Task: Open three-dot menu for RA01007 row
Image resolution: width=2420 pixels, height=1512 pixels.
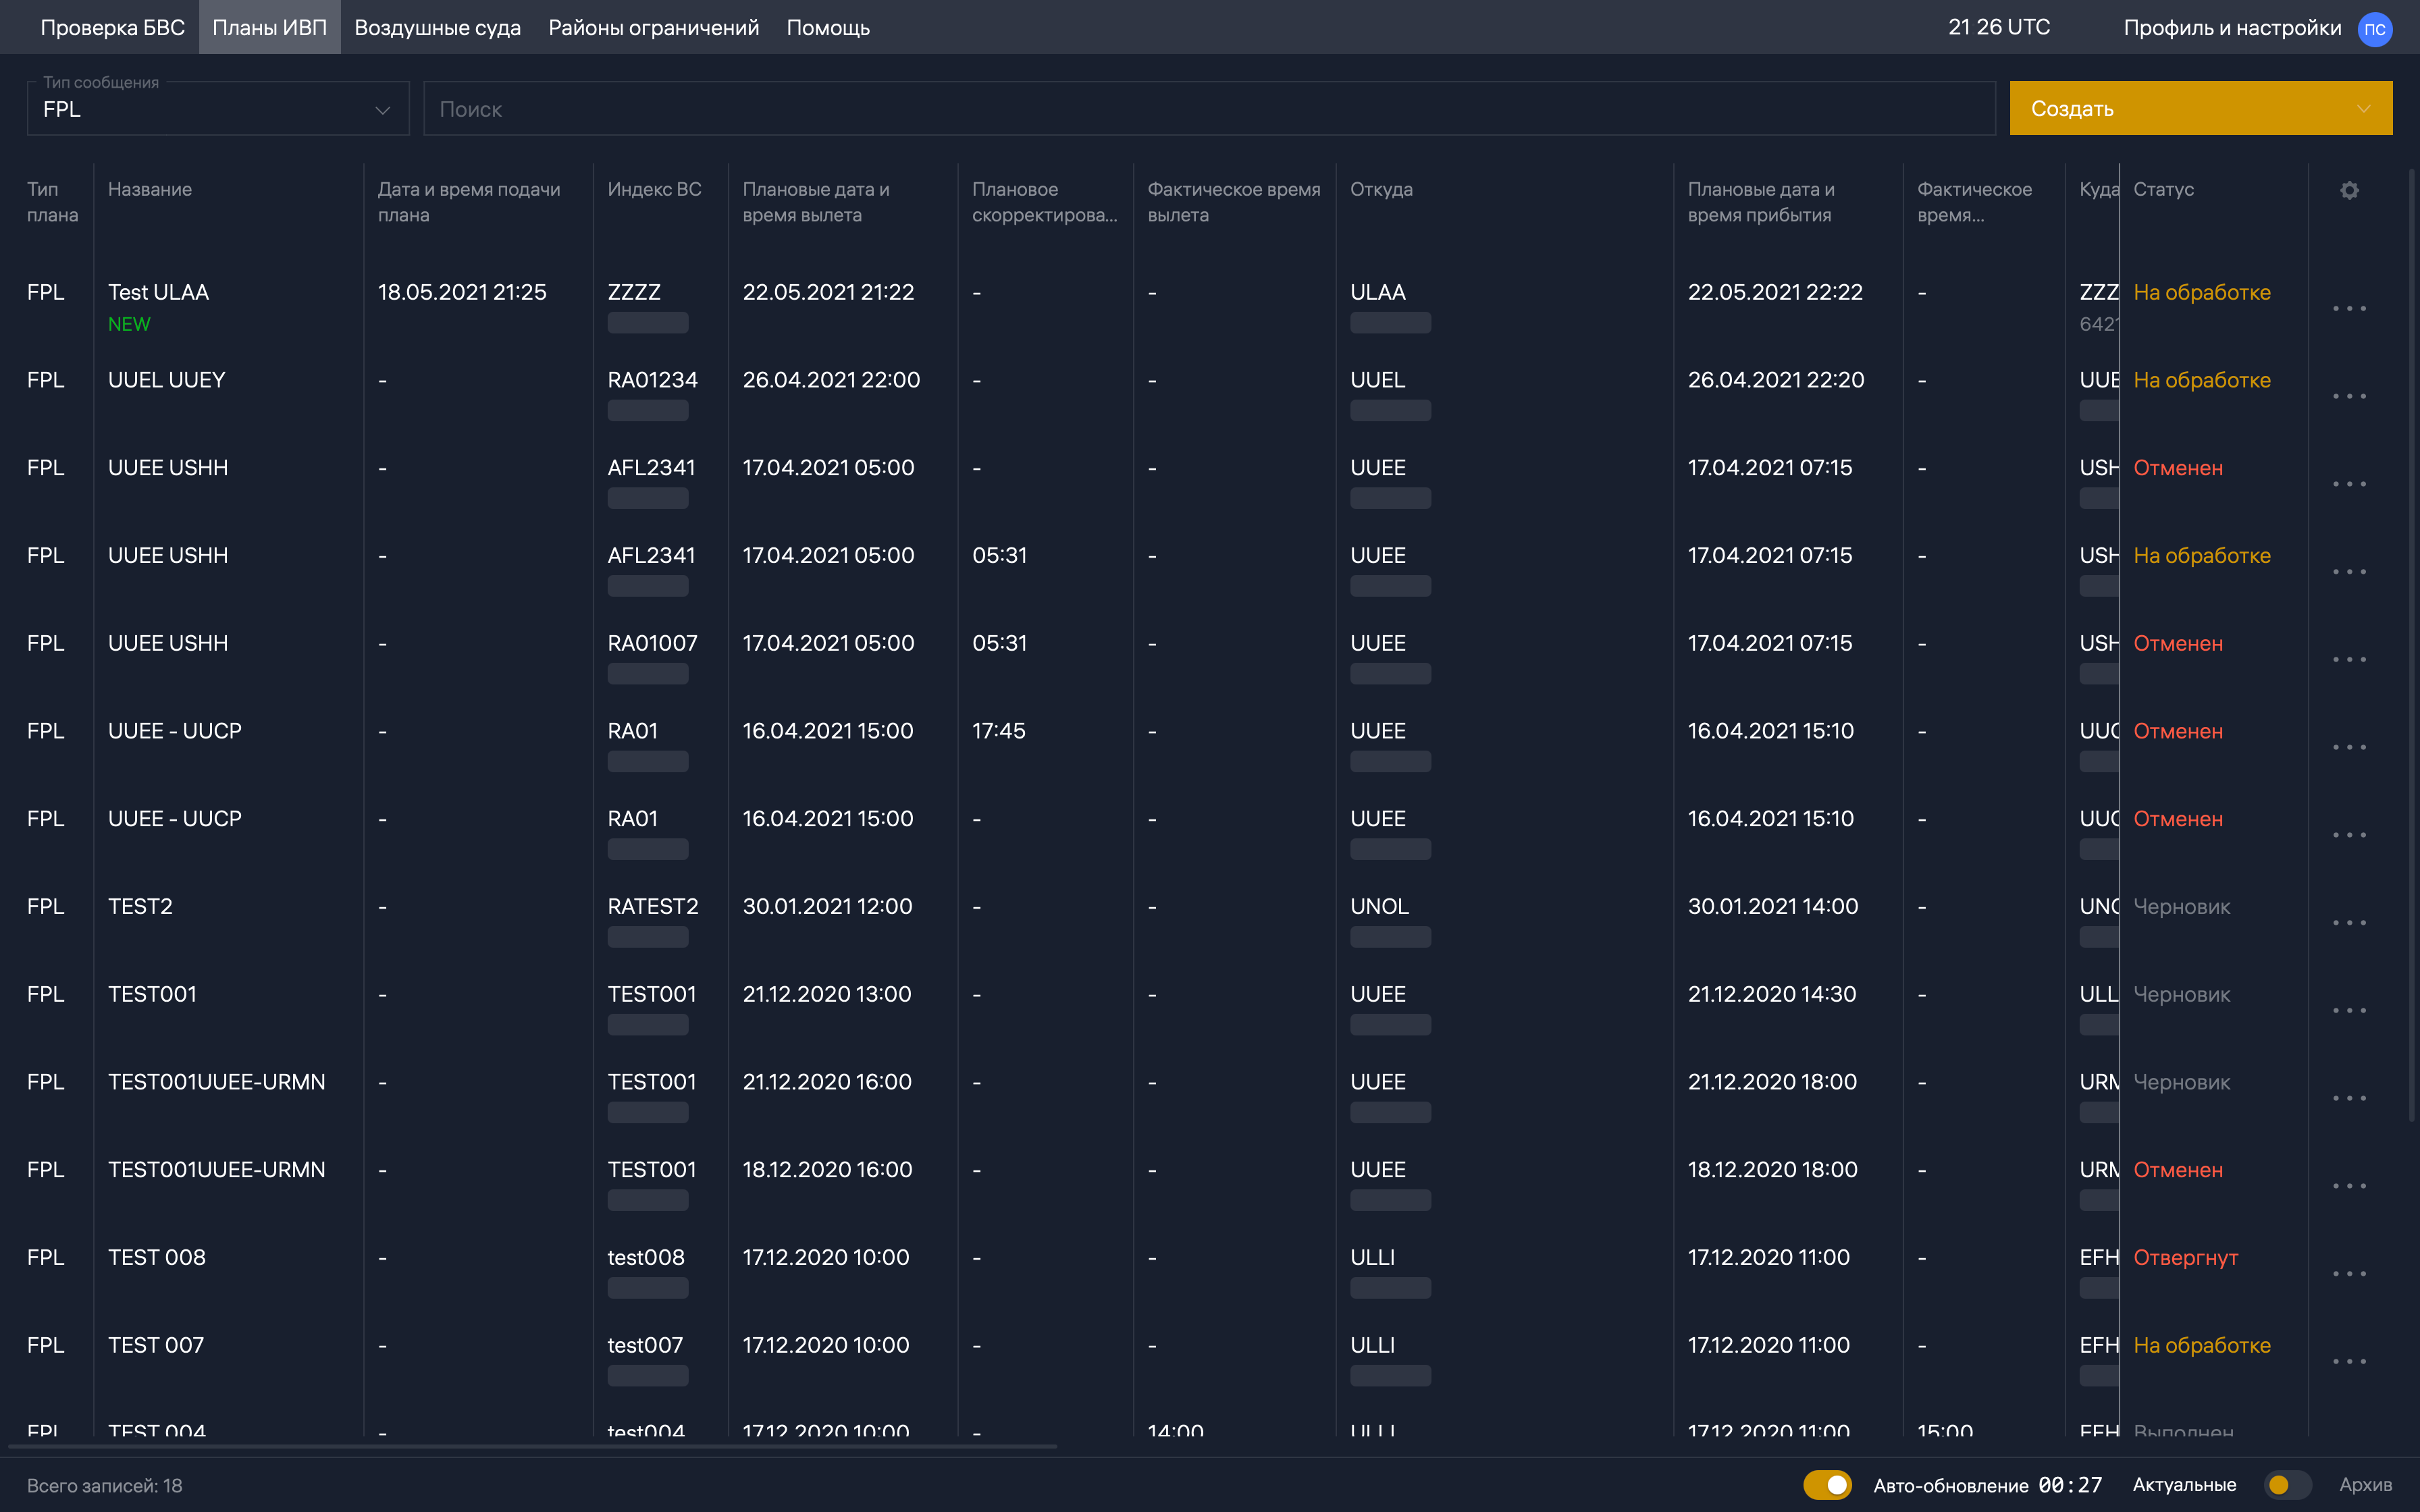Action: click(x=2349, y=660)
